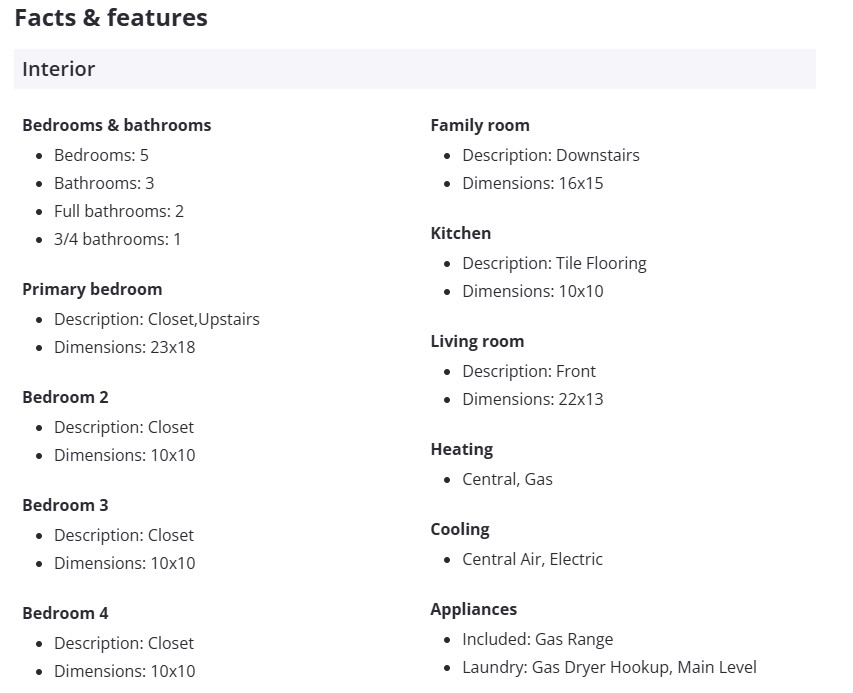Viewport: 853px width, 693px height.
Task: Click the Living room heading
Action: pyautogui.click(x=477, y=341)
